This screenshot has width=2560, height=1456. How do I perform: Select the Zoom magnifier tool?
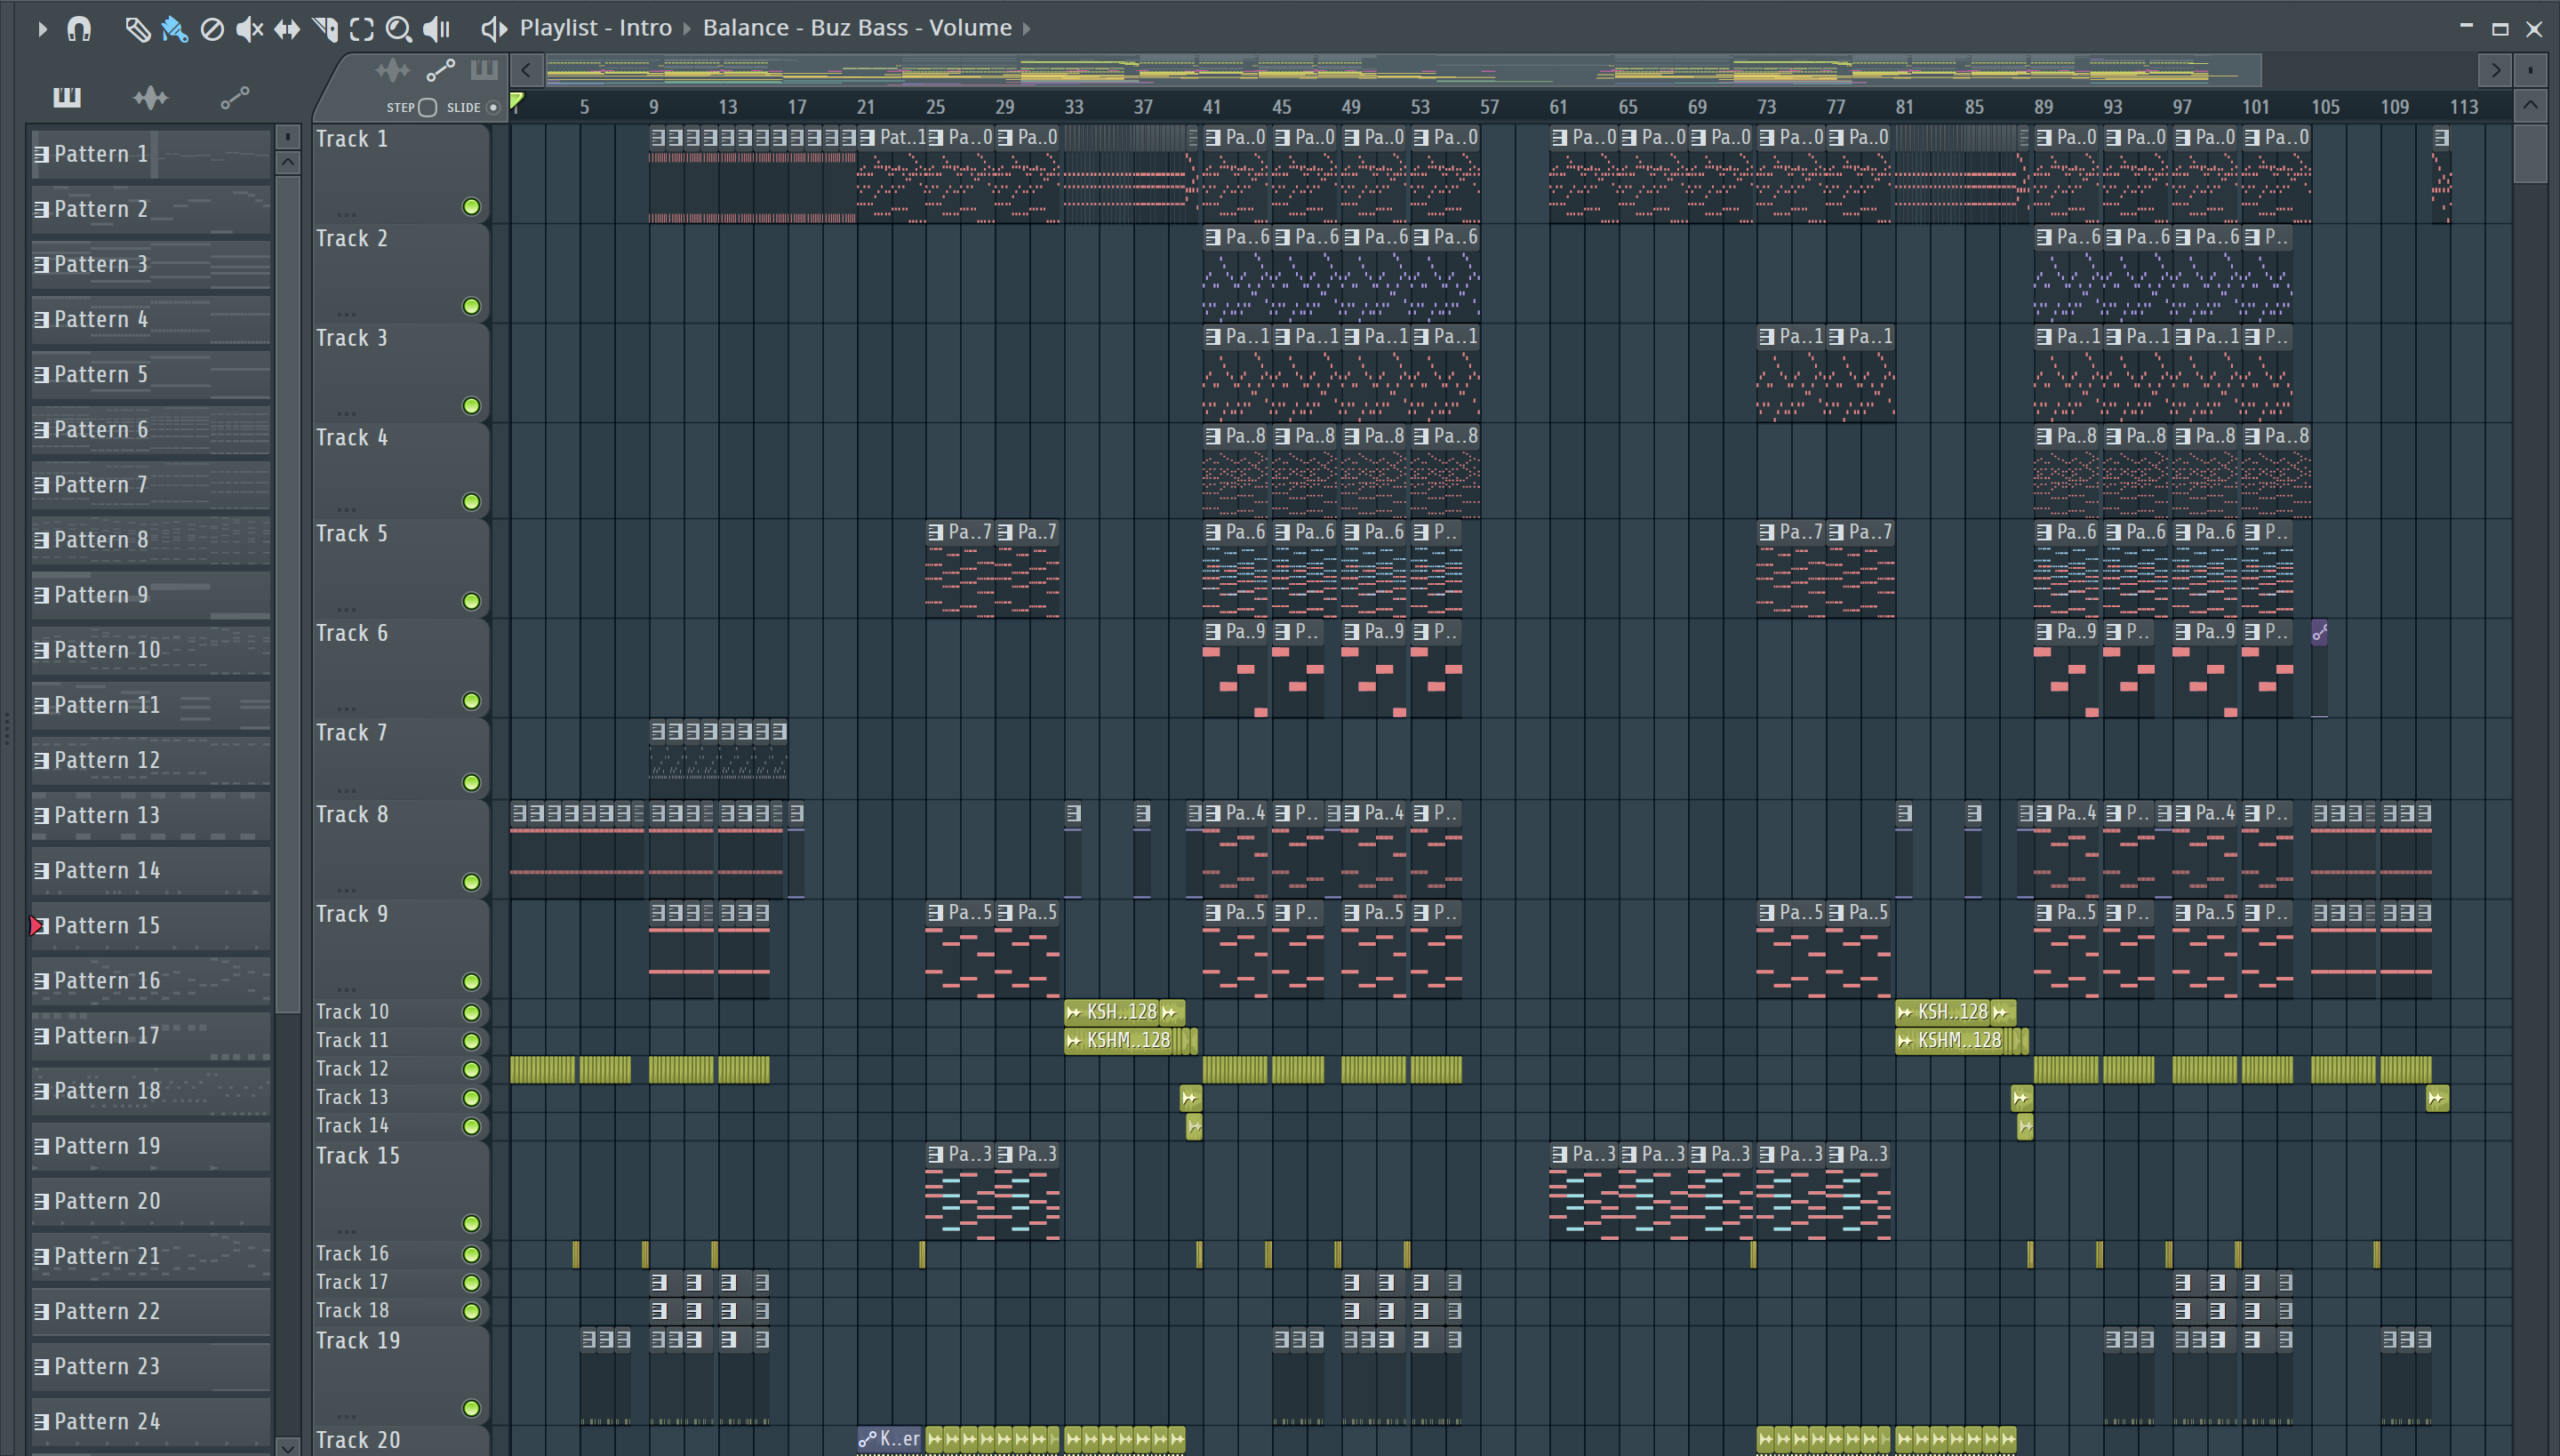tap(399, 28)
